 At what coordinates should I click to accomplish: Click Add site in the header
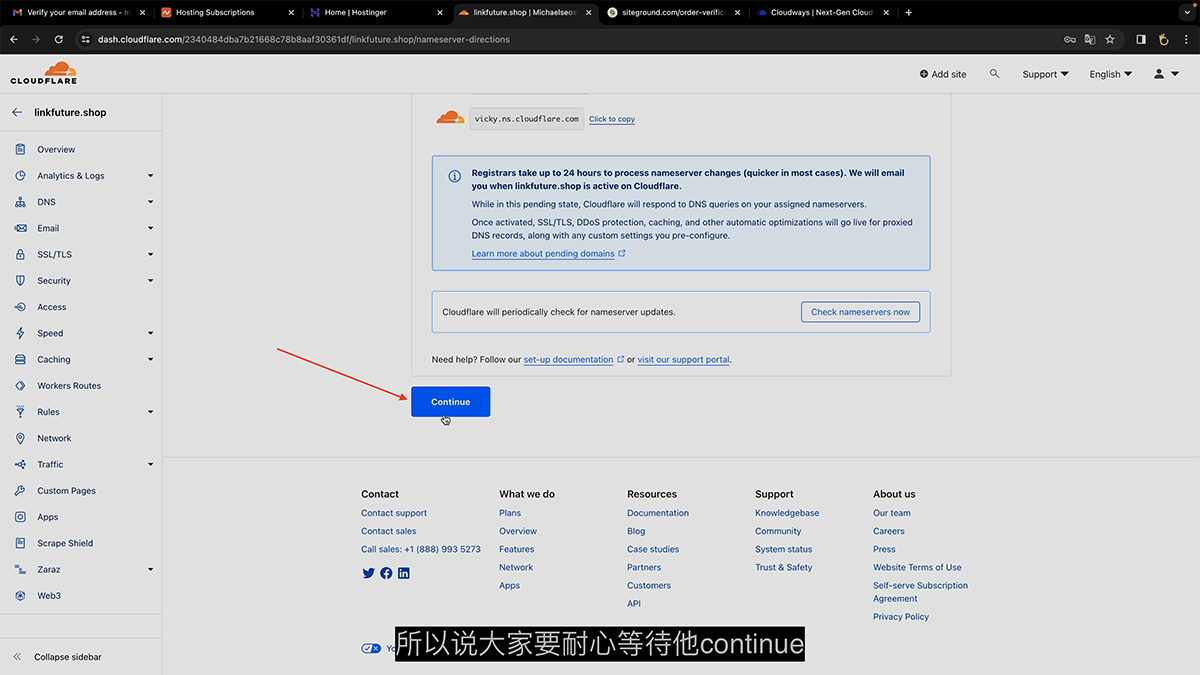943,74
